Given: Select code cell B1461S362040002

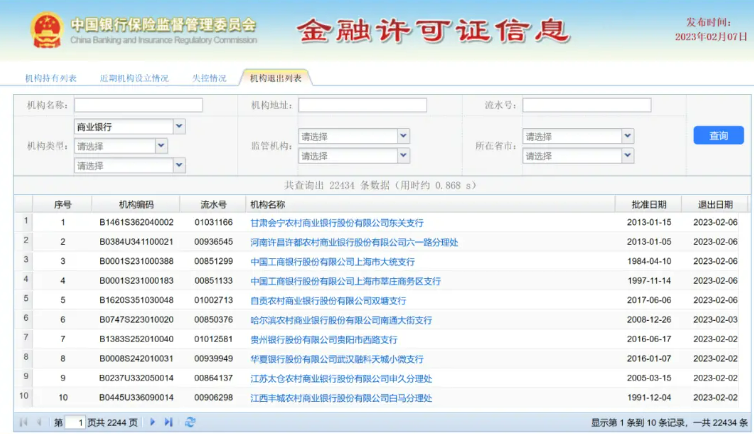Looking at the screenshot, I should (x=137, y=223).
